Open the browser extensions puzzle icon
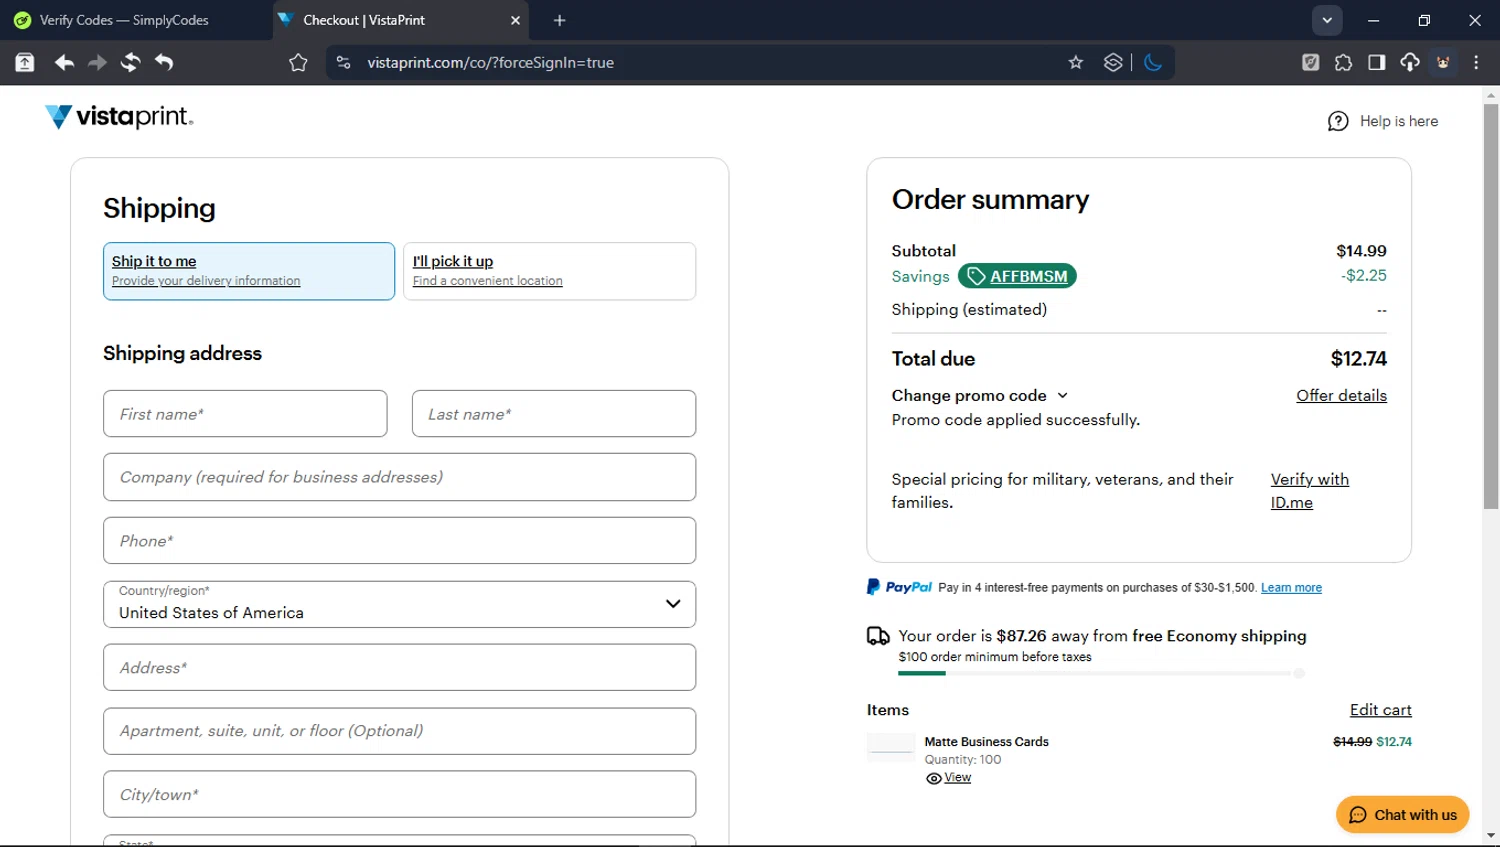Viewport: 1500px width, 847px height. pyautogui.click(x=1343, y=63)
